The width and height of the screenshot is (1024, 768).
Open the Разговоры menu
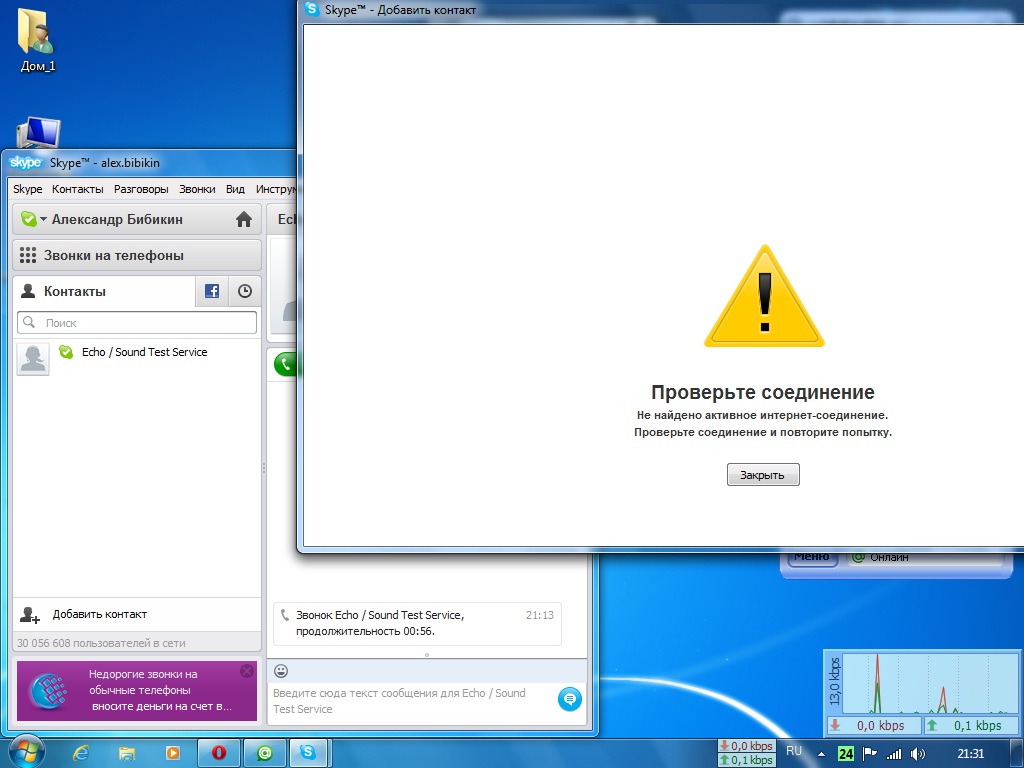point(141,189)
